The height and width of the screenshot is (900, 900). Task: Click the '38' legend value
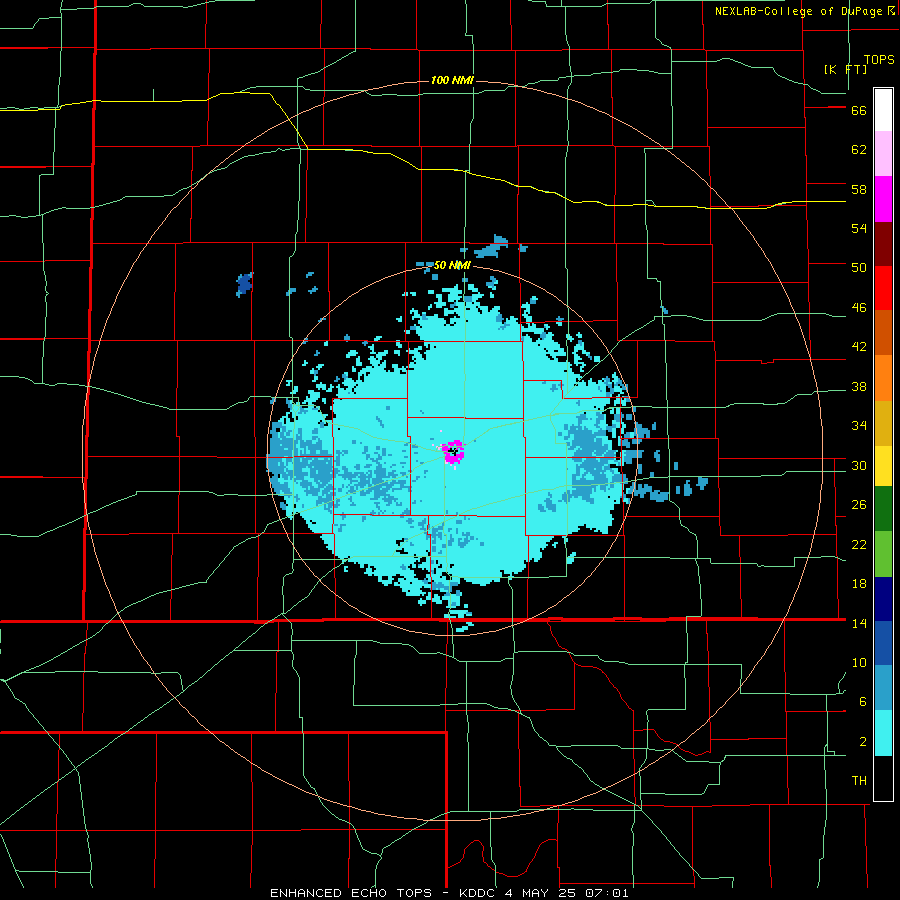click(x=859, y=386)
